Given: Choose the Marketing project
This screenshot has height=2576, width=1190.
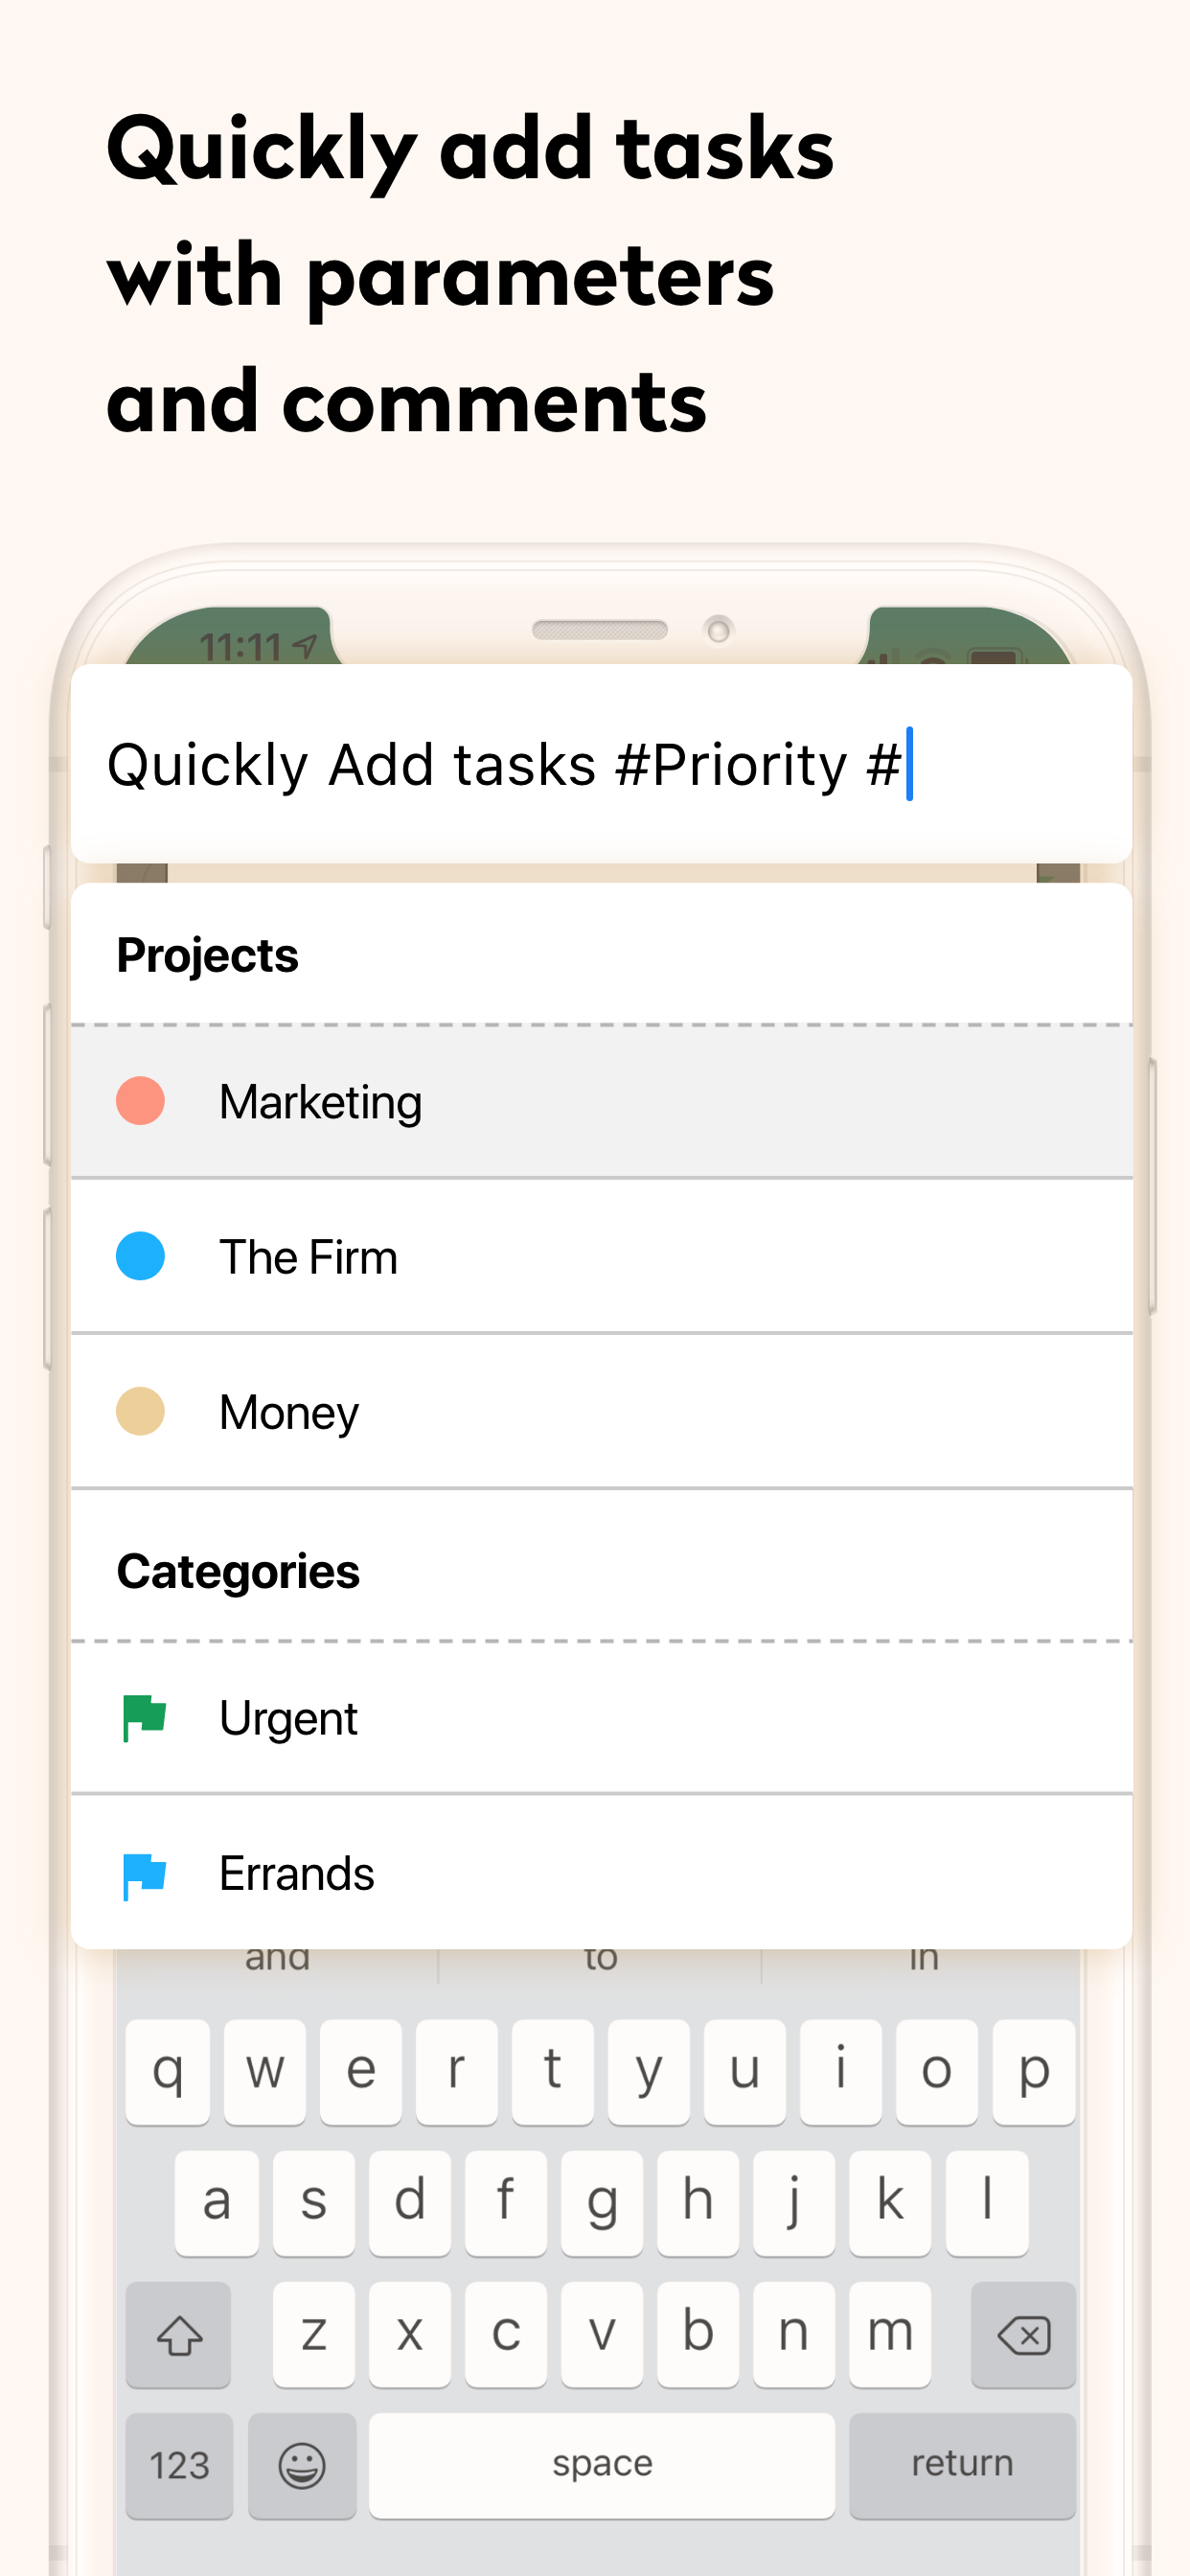Looking at the screenshot, I should 602,1102.
